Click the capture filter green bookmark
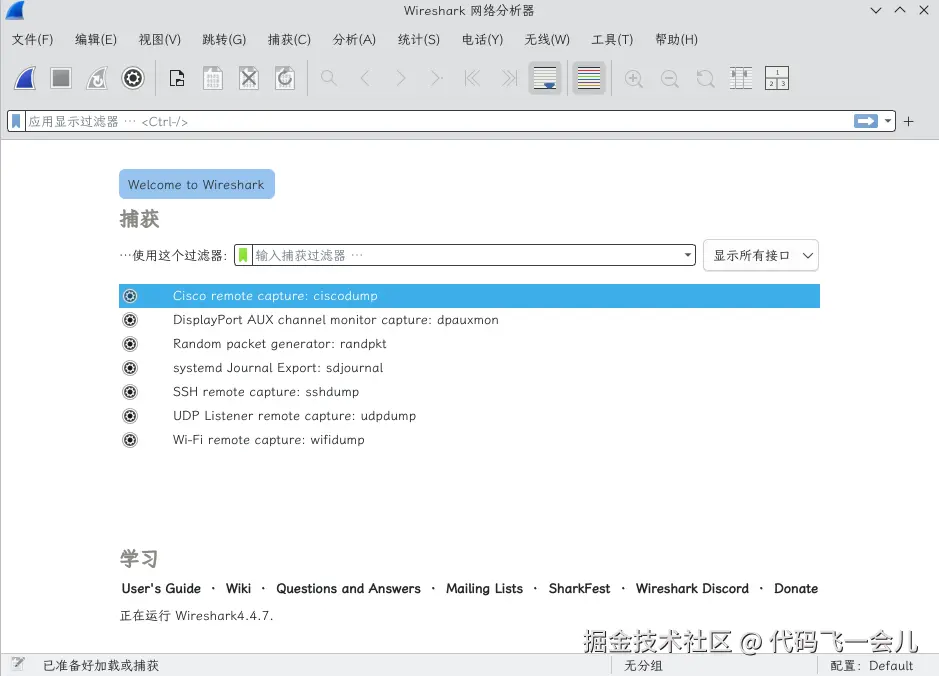This screenshot has width=939, height=676. (x=243, y=255)
